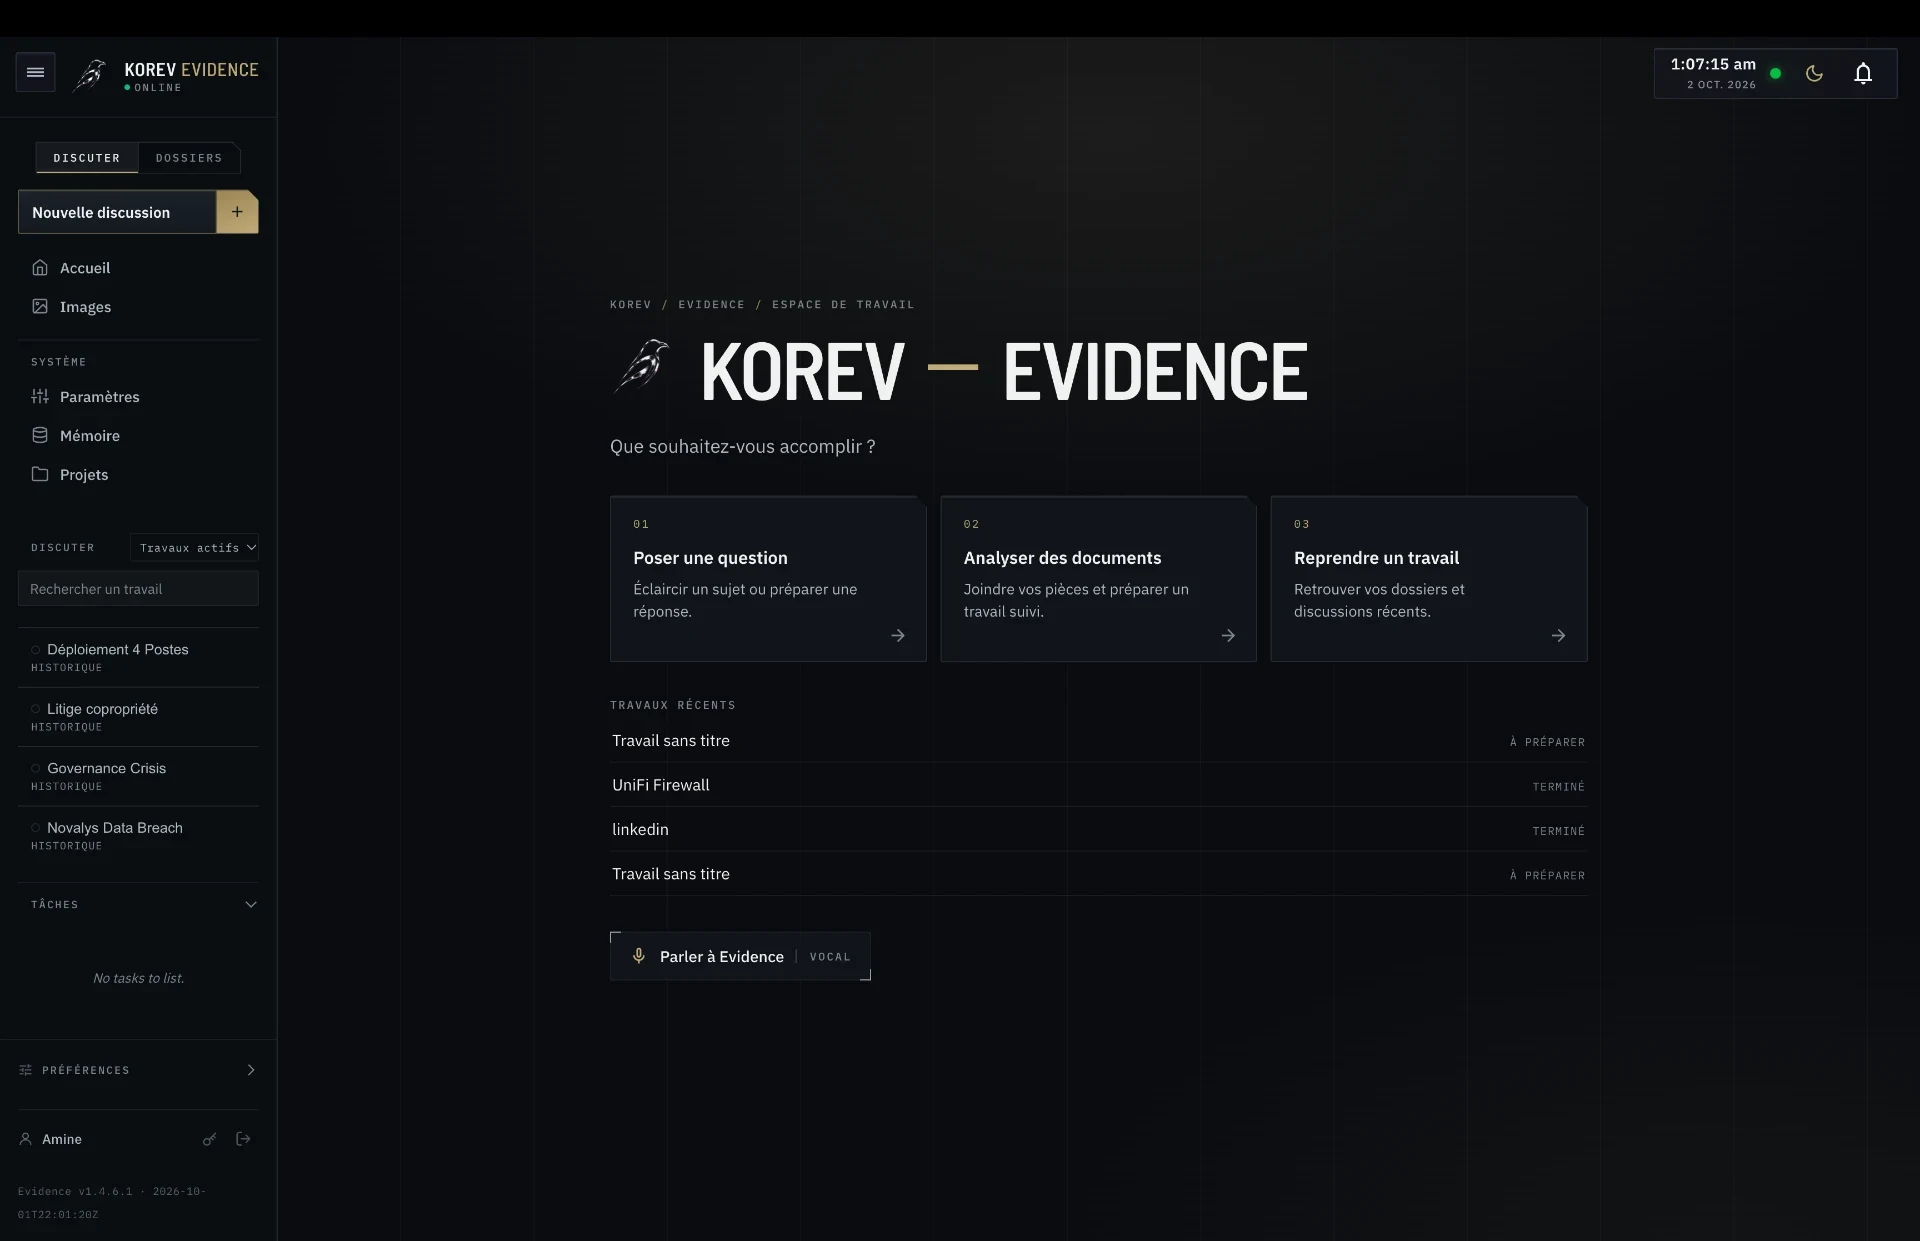1920x1241 pixels.
Task: Expand the Préférences chevron
Action: tap(251, 1070)
